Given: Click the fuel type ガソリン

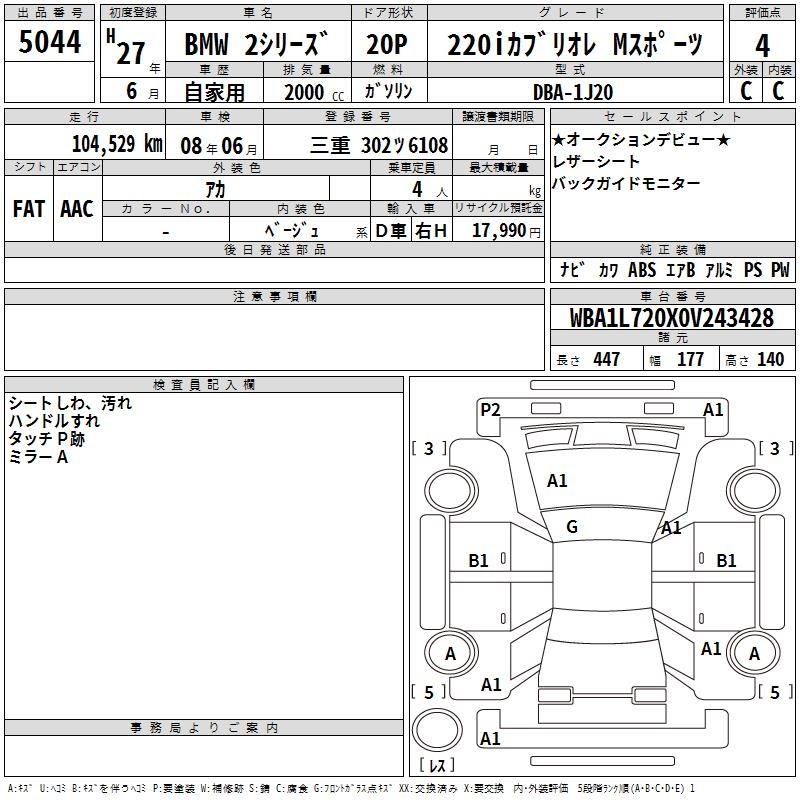Looking at the screenshot, I should 388,91.
